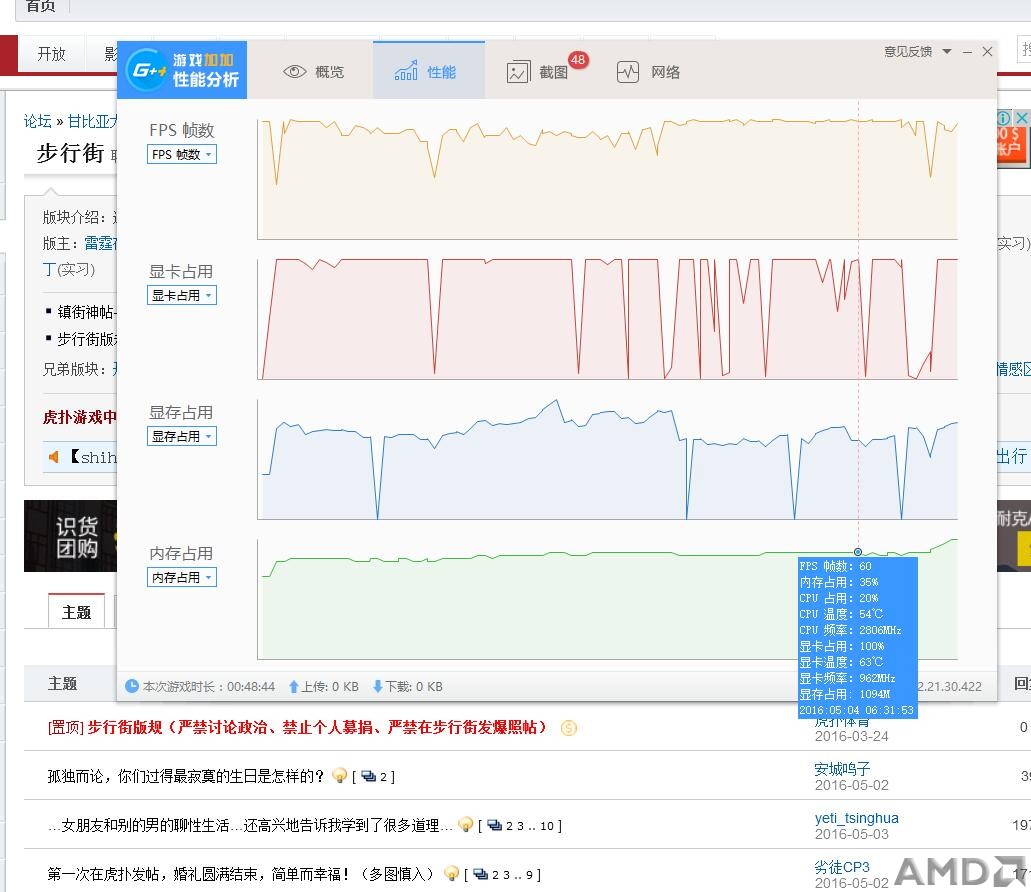Click the data point marker on memory chart
This screenshot has width=1031, height=892.
coord(857,552)
